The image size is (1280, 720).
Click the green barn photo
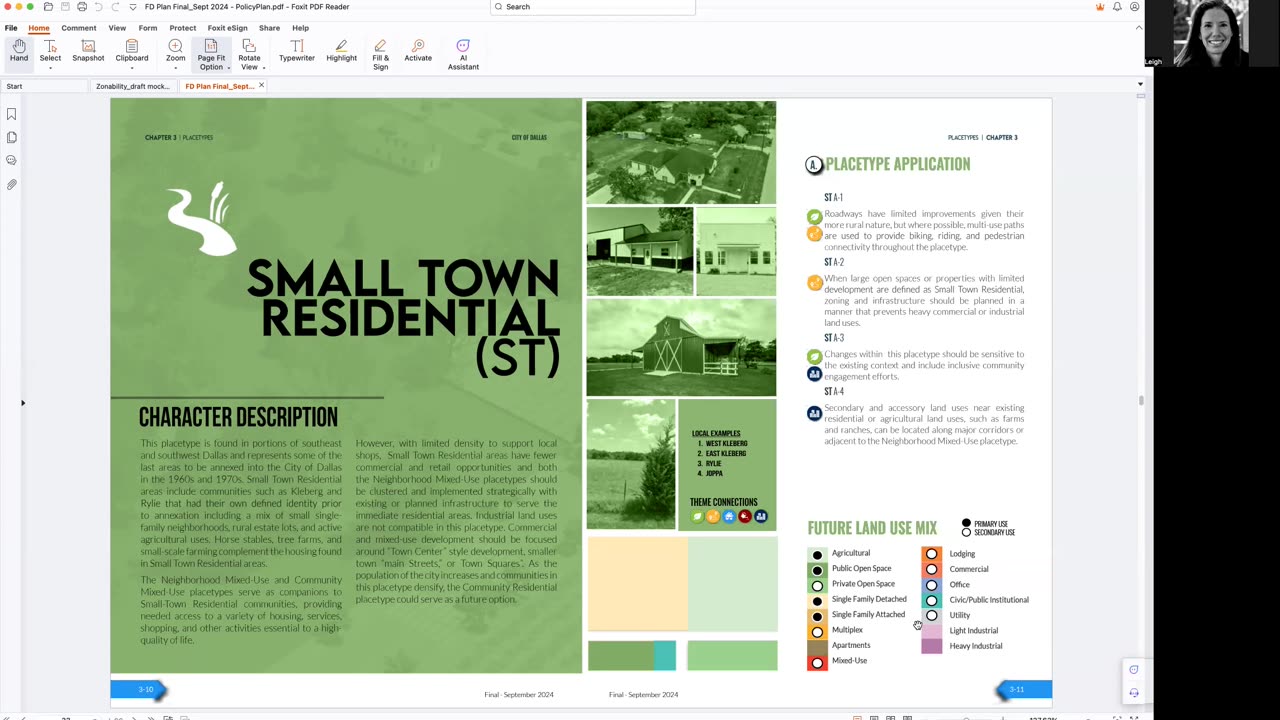[681, 347]
